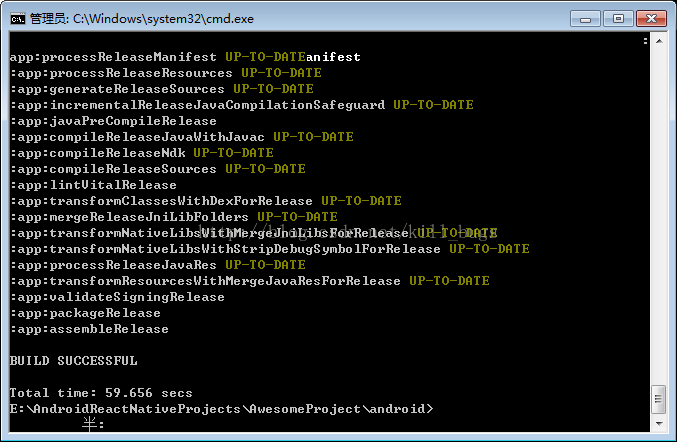This screenshot has width=677, height=442.
Task: Click :app:transformResourcesWithMergeJavaResForRelease line
Action: click(x=250, y=281)
